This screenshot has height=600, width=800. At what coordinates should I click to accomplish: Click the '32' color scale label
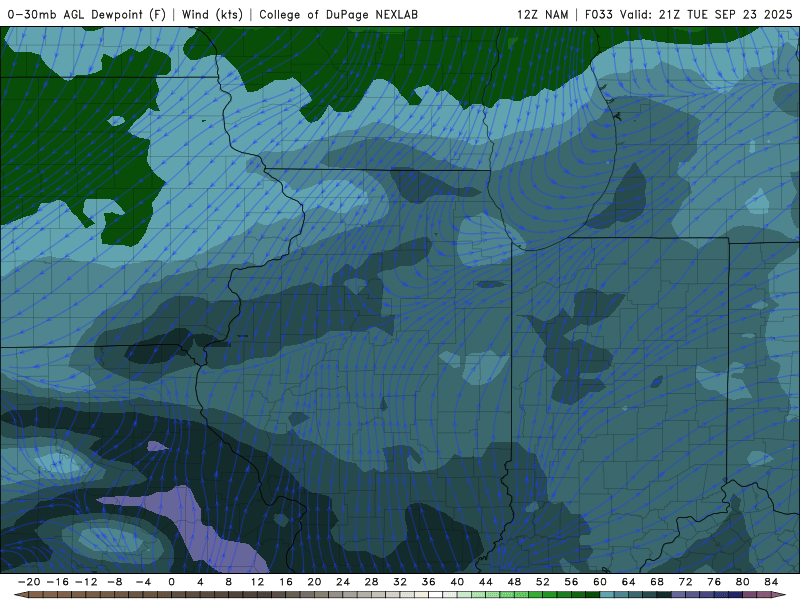coord(400,582)
